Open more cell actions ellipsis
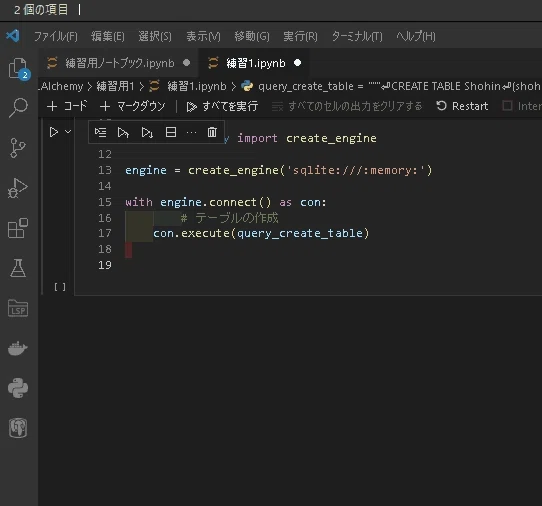Image resolution: width=542 pixels, height=506 pixels. click(x=191, y=132)
